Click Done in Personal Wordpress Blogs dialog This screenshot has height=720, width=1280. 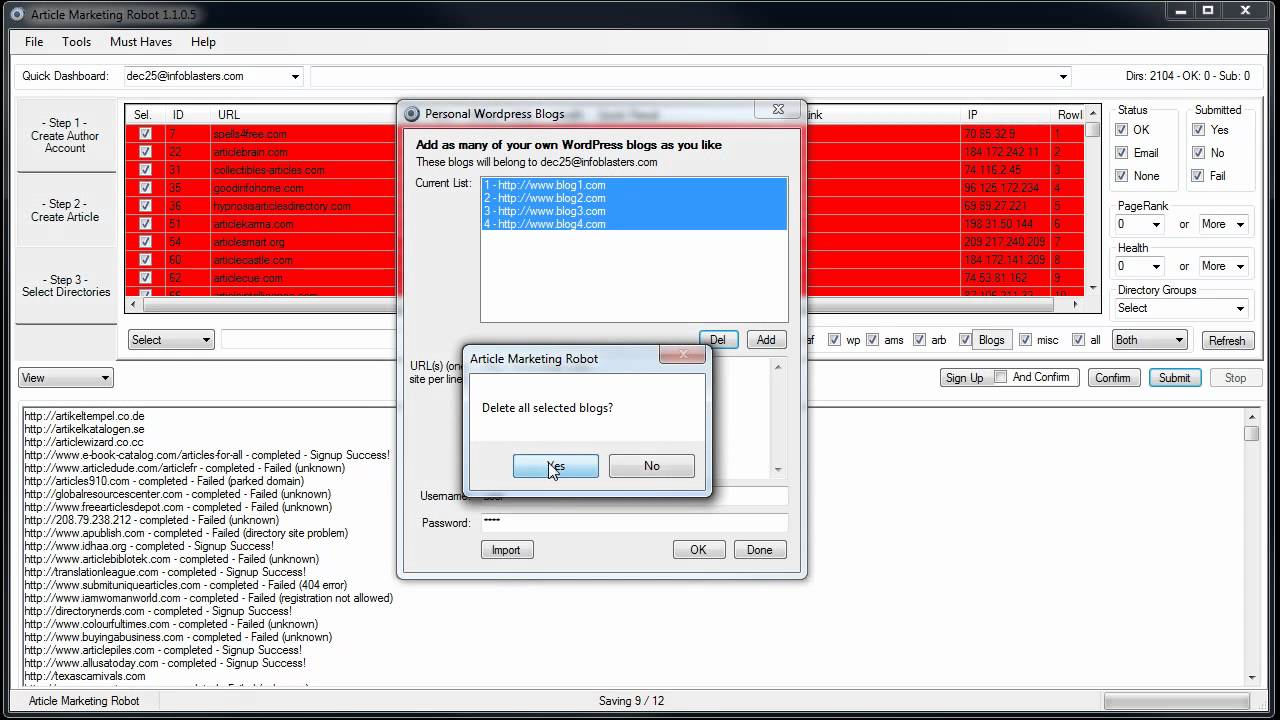point(759,550)
